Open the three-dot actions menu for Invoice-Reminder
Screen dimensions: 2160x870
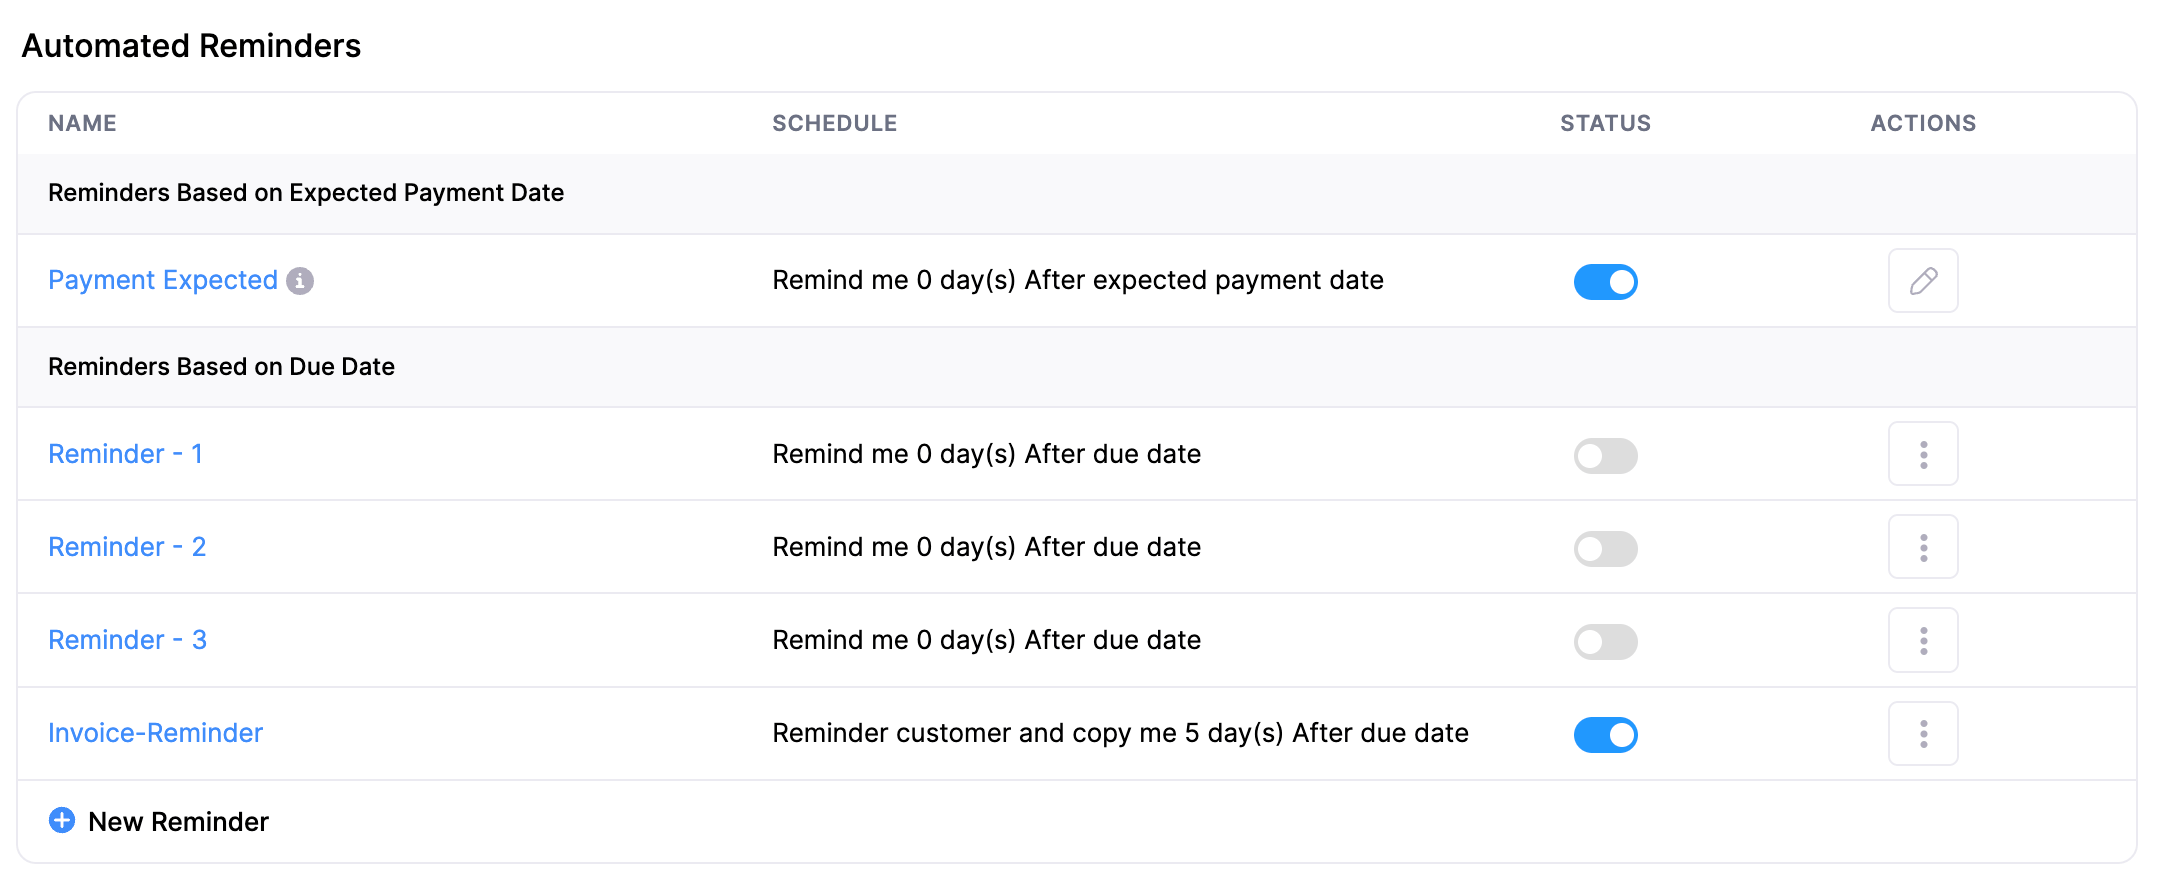tap(1922, 733)
